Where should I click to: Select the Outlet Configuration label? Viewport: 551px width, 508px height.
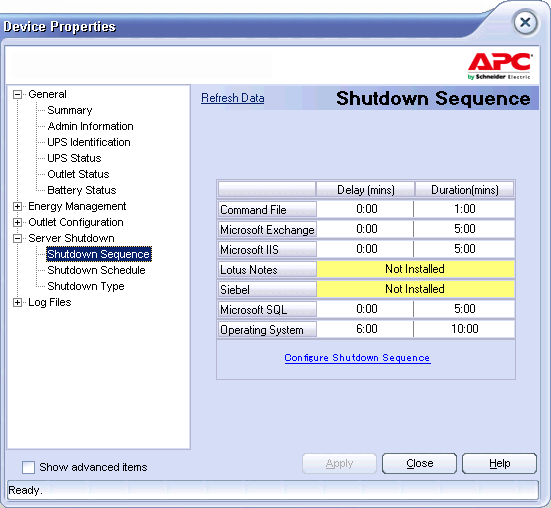[x=76, y=222]
